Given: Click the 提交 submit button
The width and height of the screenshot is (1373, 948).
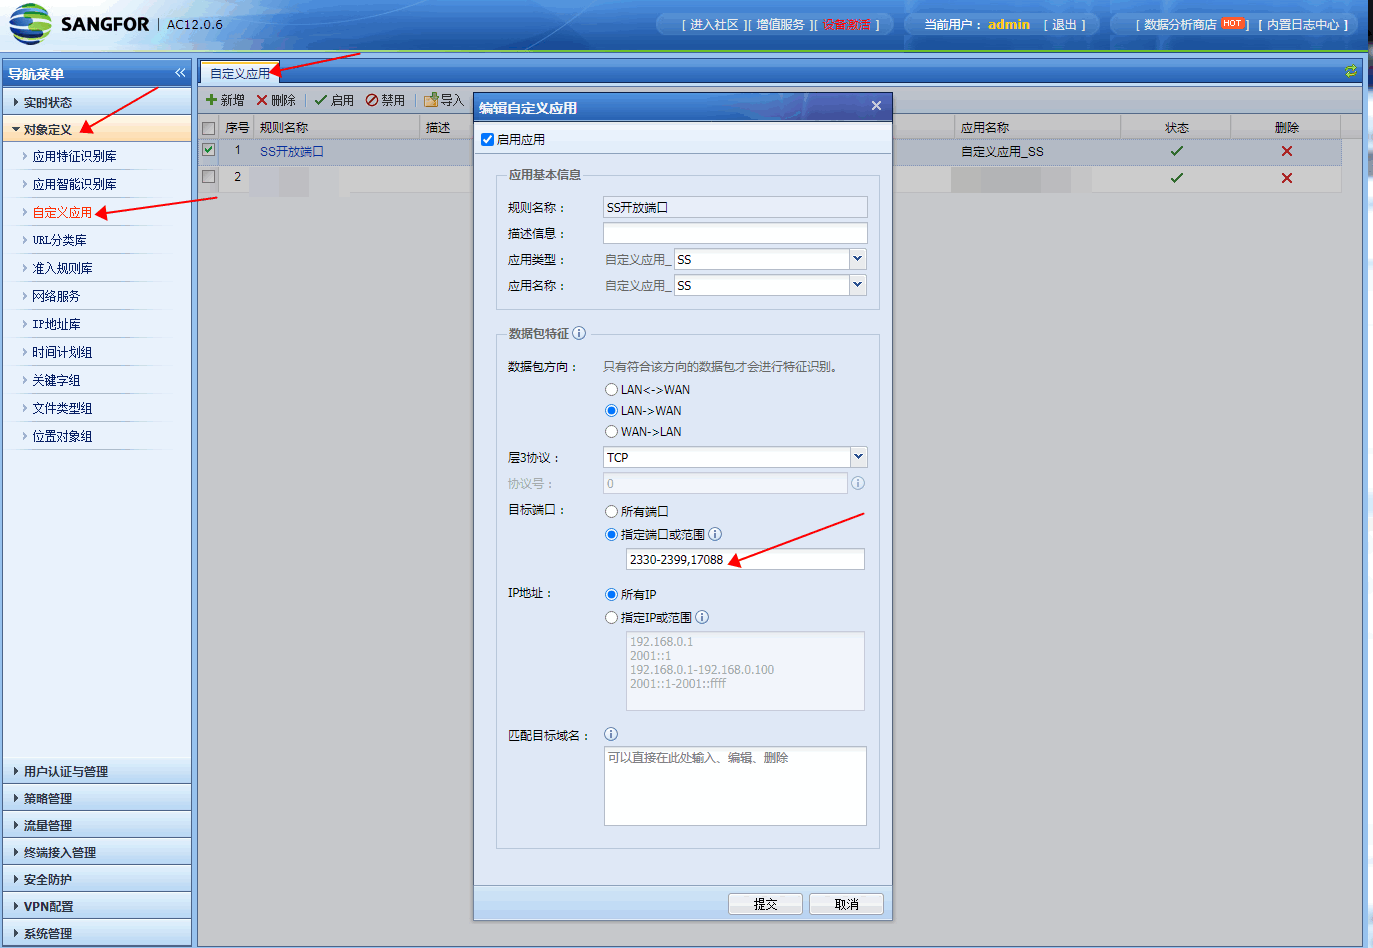Looking at the screenshot, I should 765,904.
